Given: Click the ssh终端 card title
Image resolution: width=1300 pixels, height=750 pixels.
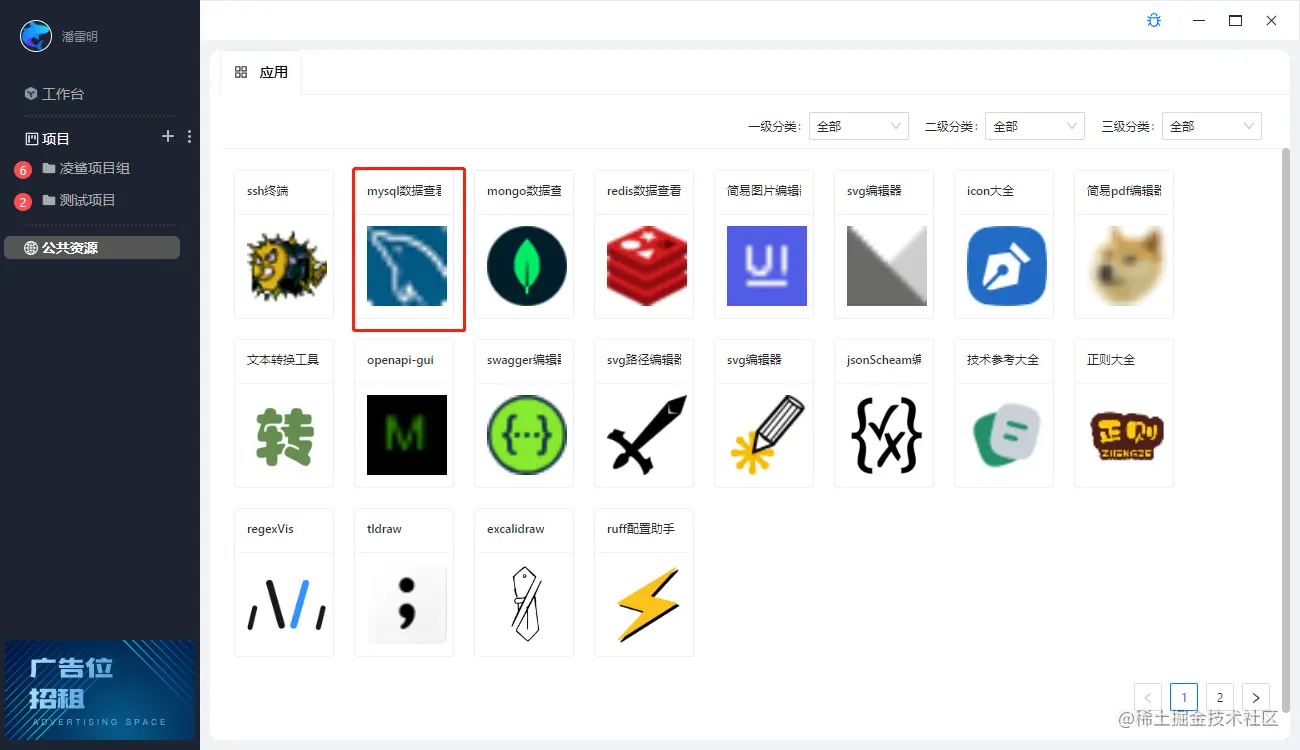Looking at the screenshot, I should (x=268, y=190).
